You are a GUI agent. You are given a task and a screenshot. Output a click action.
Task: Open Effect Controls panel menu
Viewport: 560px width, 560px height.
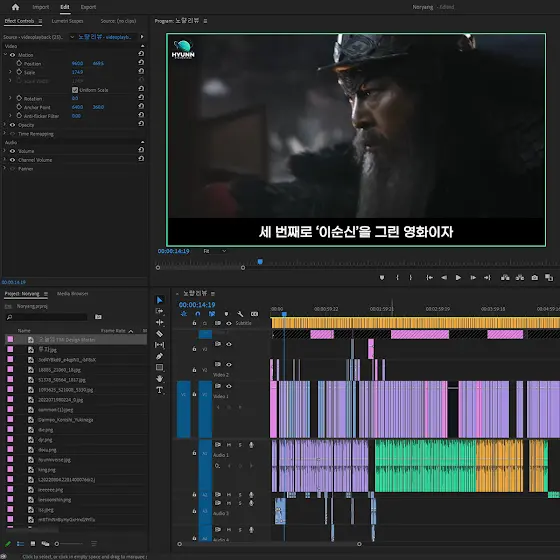pyautogui.click(x=40, y=21)
